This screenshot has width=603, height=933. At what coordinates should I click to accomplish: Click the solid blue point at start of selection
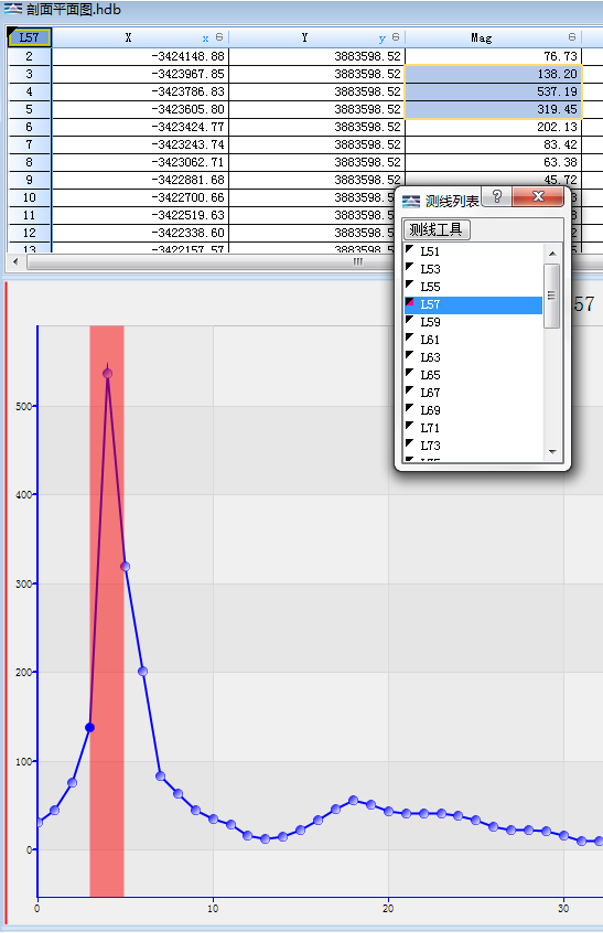pos(90,727)
